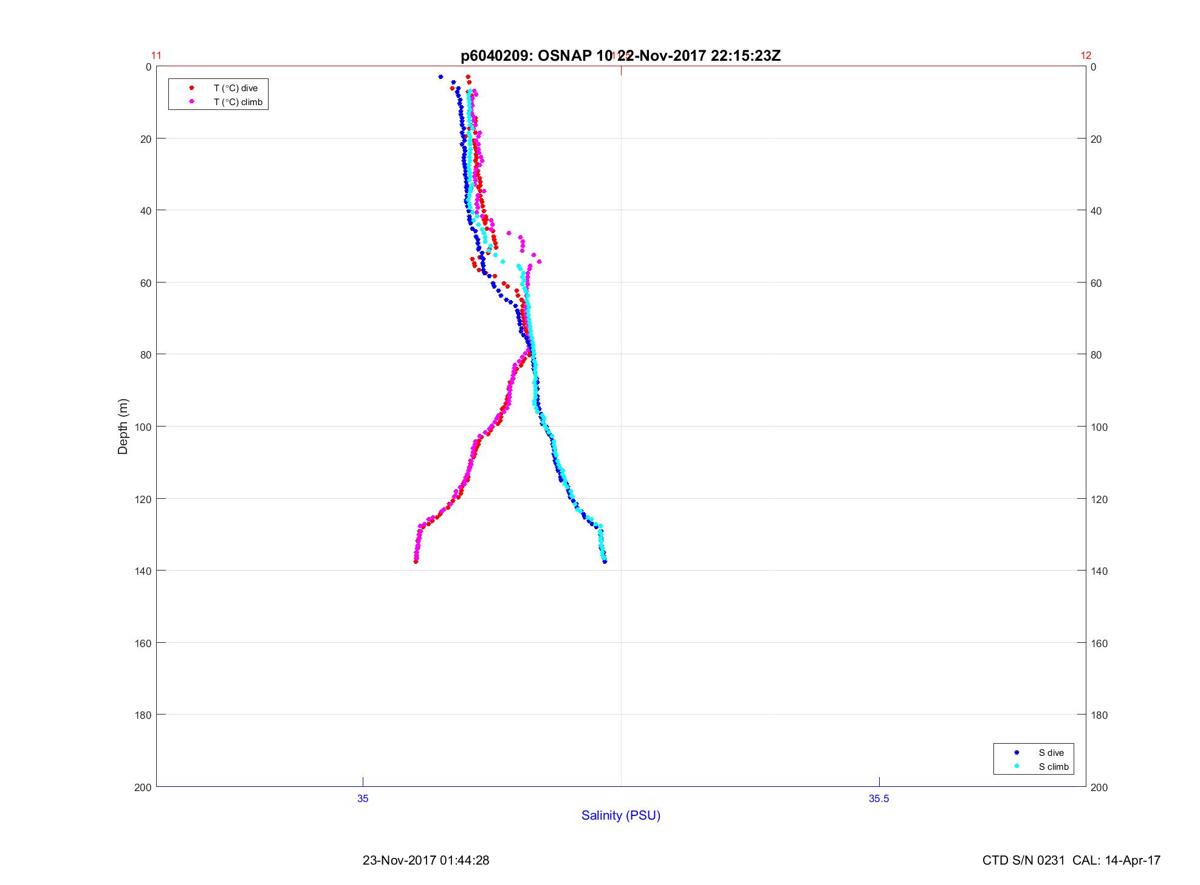Viewport: 1200px width, 885px height.
Task: Click the cyan marker beside 'S climb'
Action: tap(1016, 766)
